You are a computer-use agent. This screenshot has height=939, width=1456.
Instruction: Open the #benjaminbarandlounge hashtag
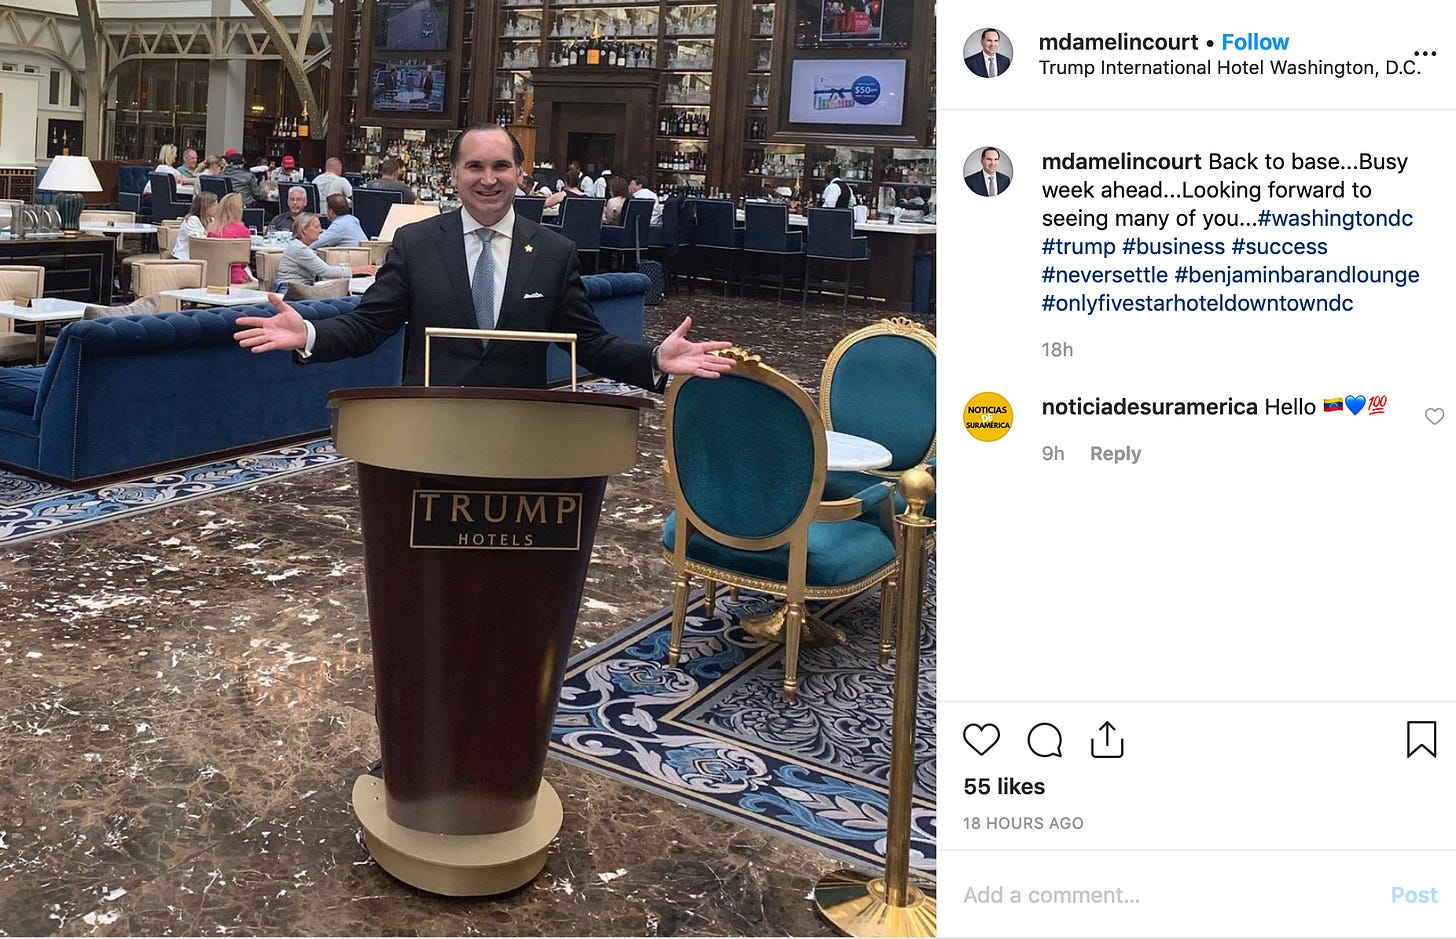point(1297,275)
